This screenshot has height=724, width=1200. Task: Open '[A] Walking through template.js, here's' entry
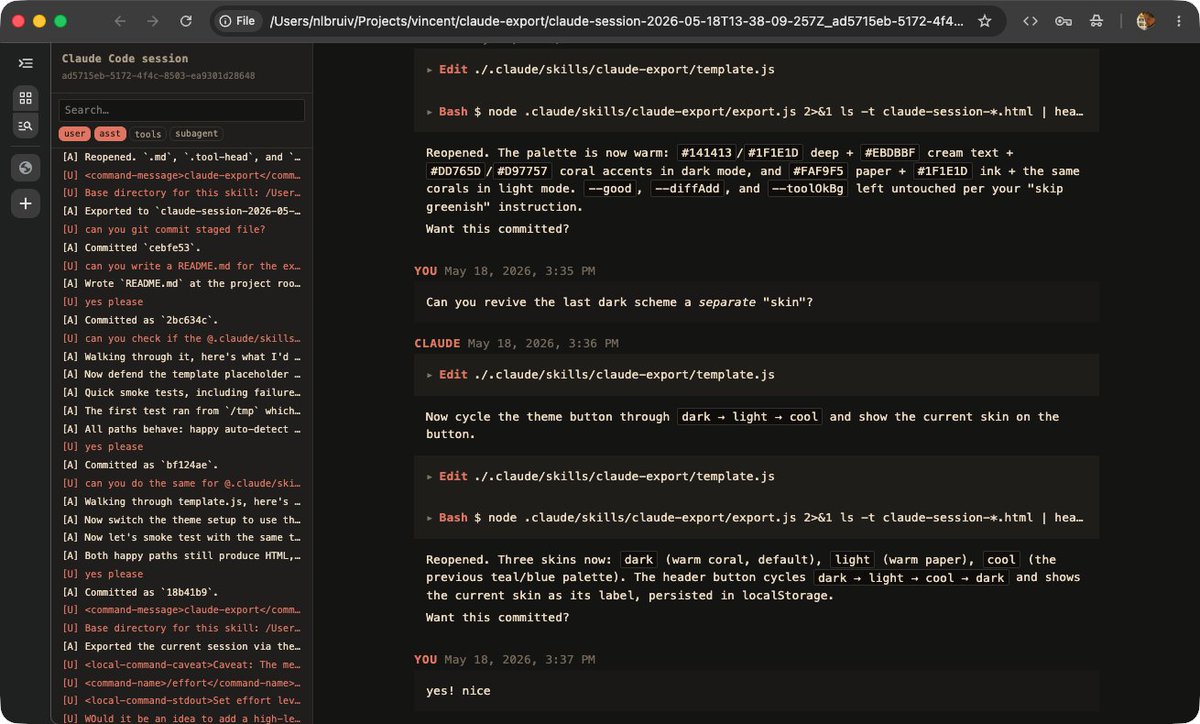coord(182,501)
